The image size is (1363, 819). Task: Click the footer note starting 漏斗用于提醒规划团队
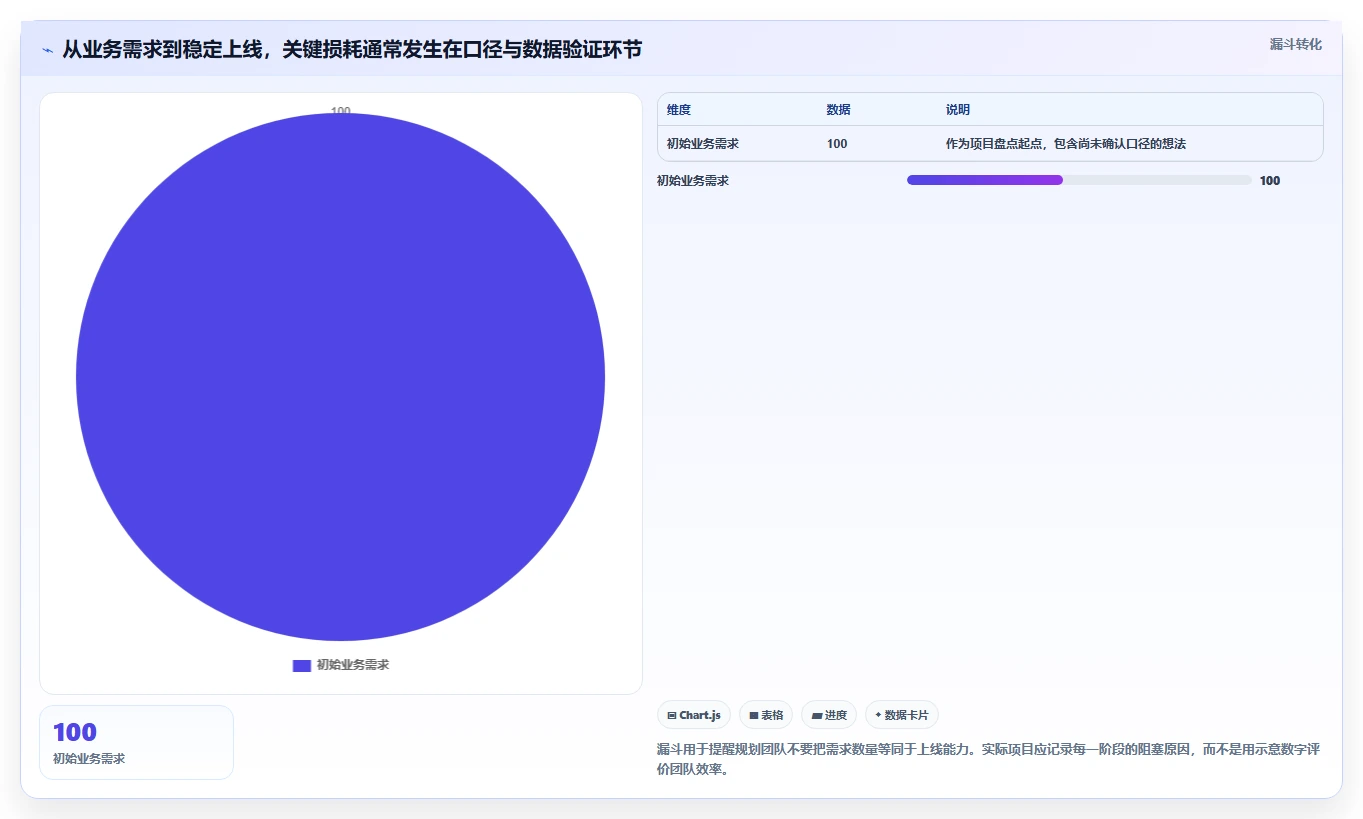pyautogui.click(x=989, y=759)
